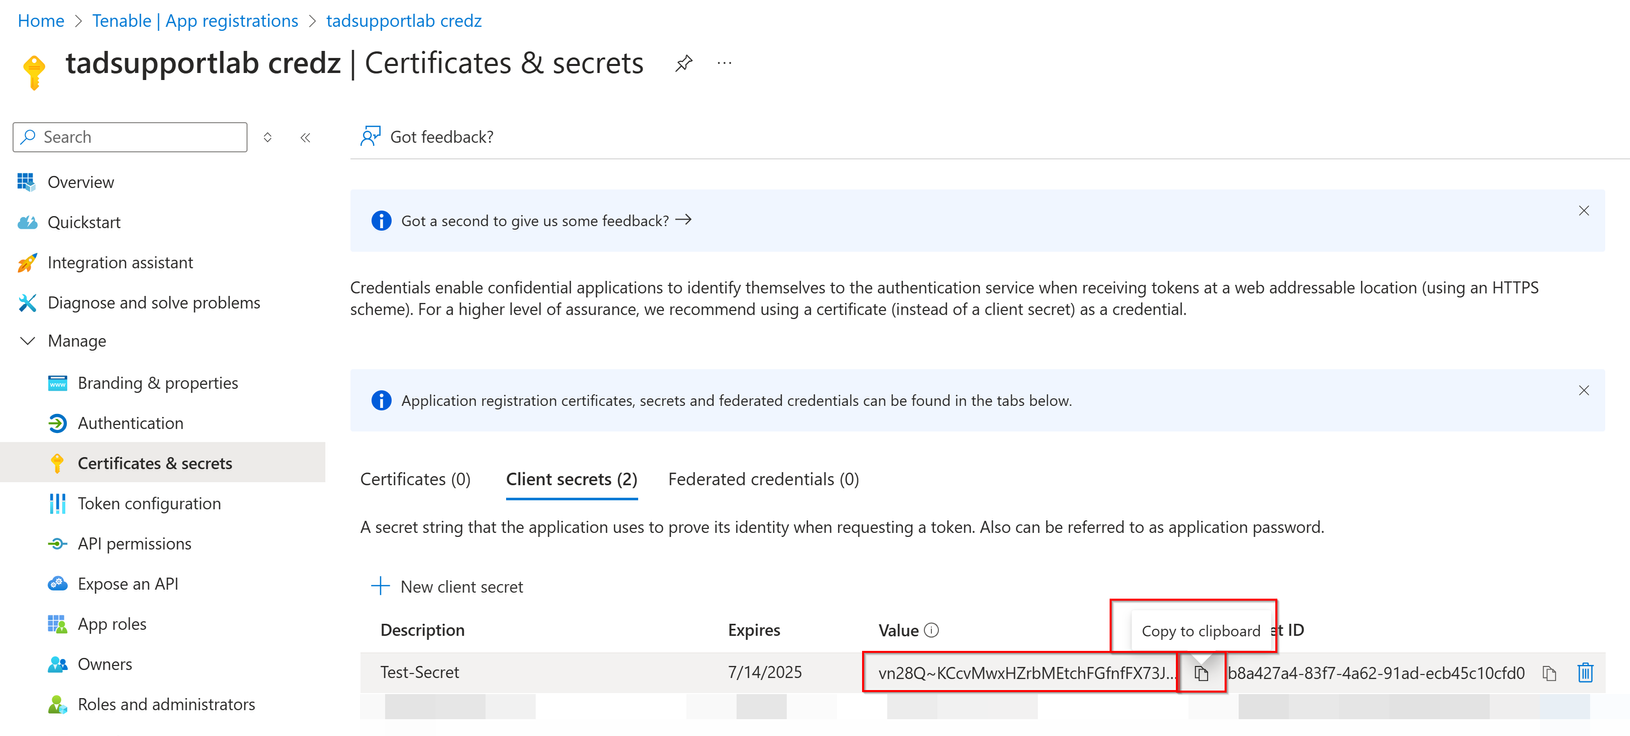Click the Owners icon
This screenshot has width=1630, height=736.
57,664
